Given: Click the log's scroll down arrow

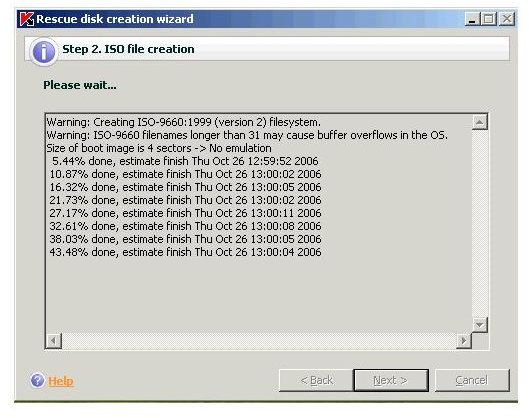Looking at the screenshot, I should pos(480,325).
